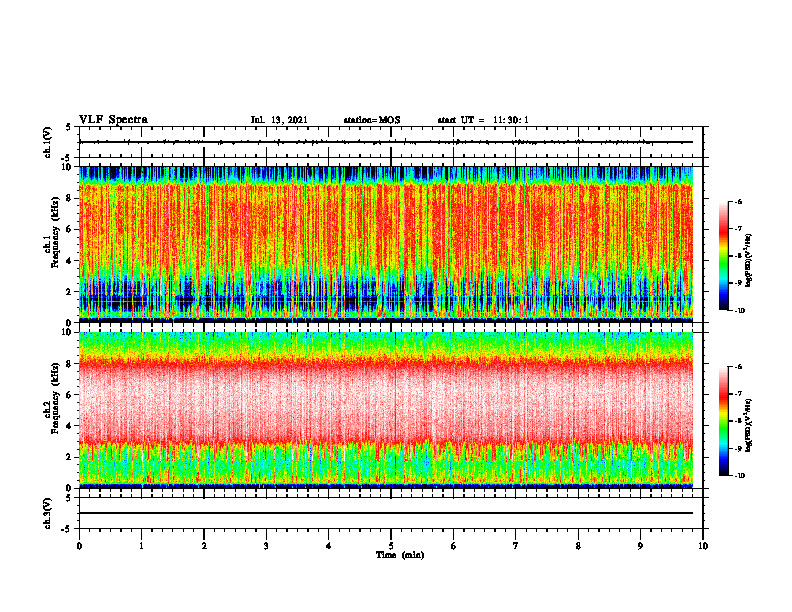Screen dimensions: 792x612
Task: Click the "5" minute time tick label
Action: pos(391,546)
